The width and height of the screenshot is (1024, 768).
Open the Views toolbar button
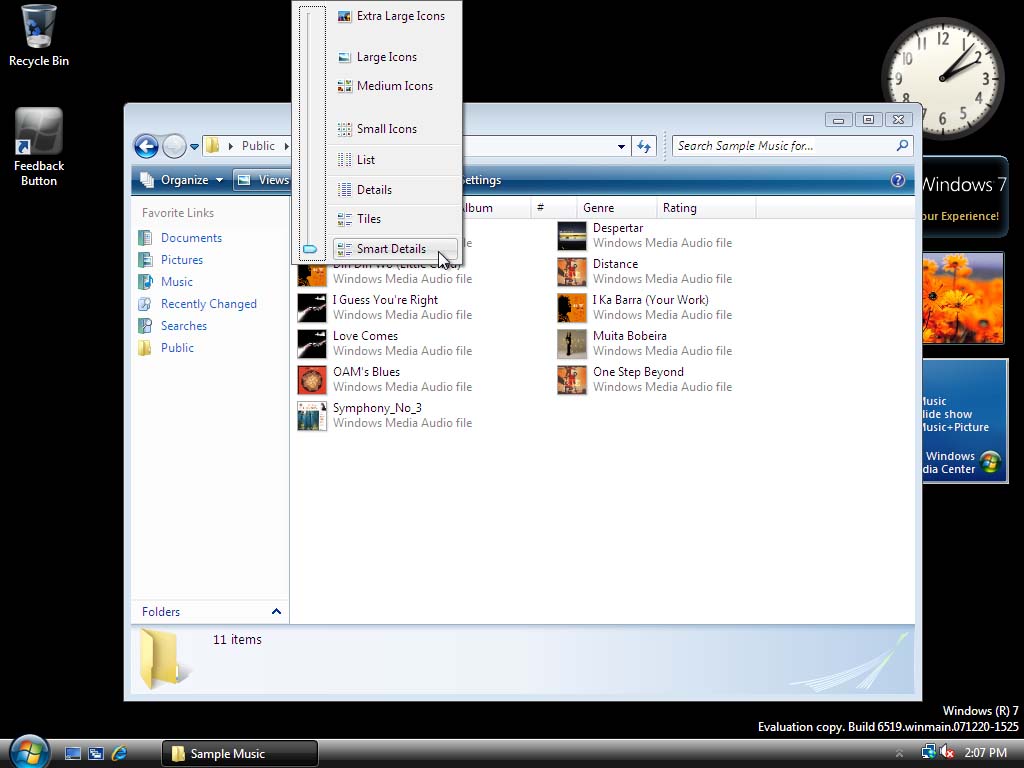(263, 180)
